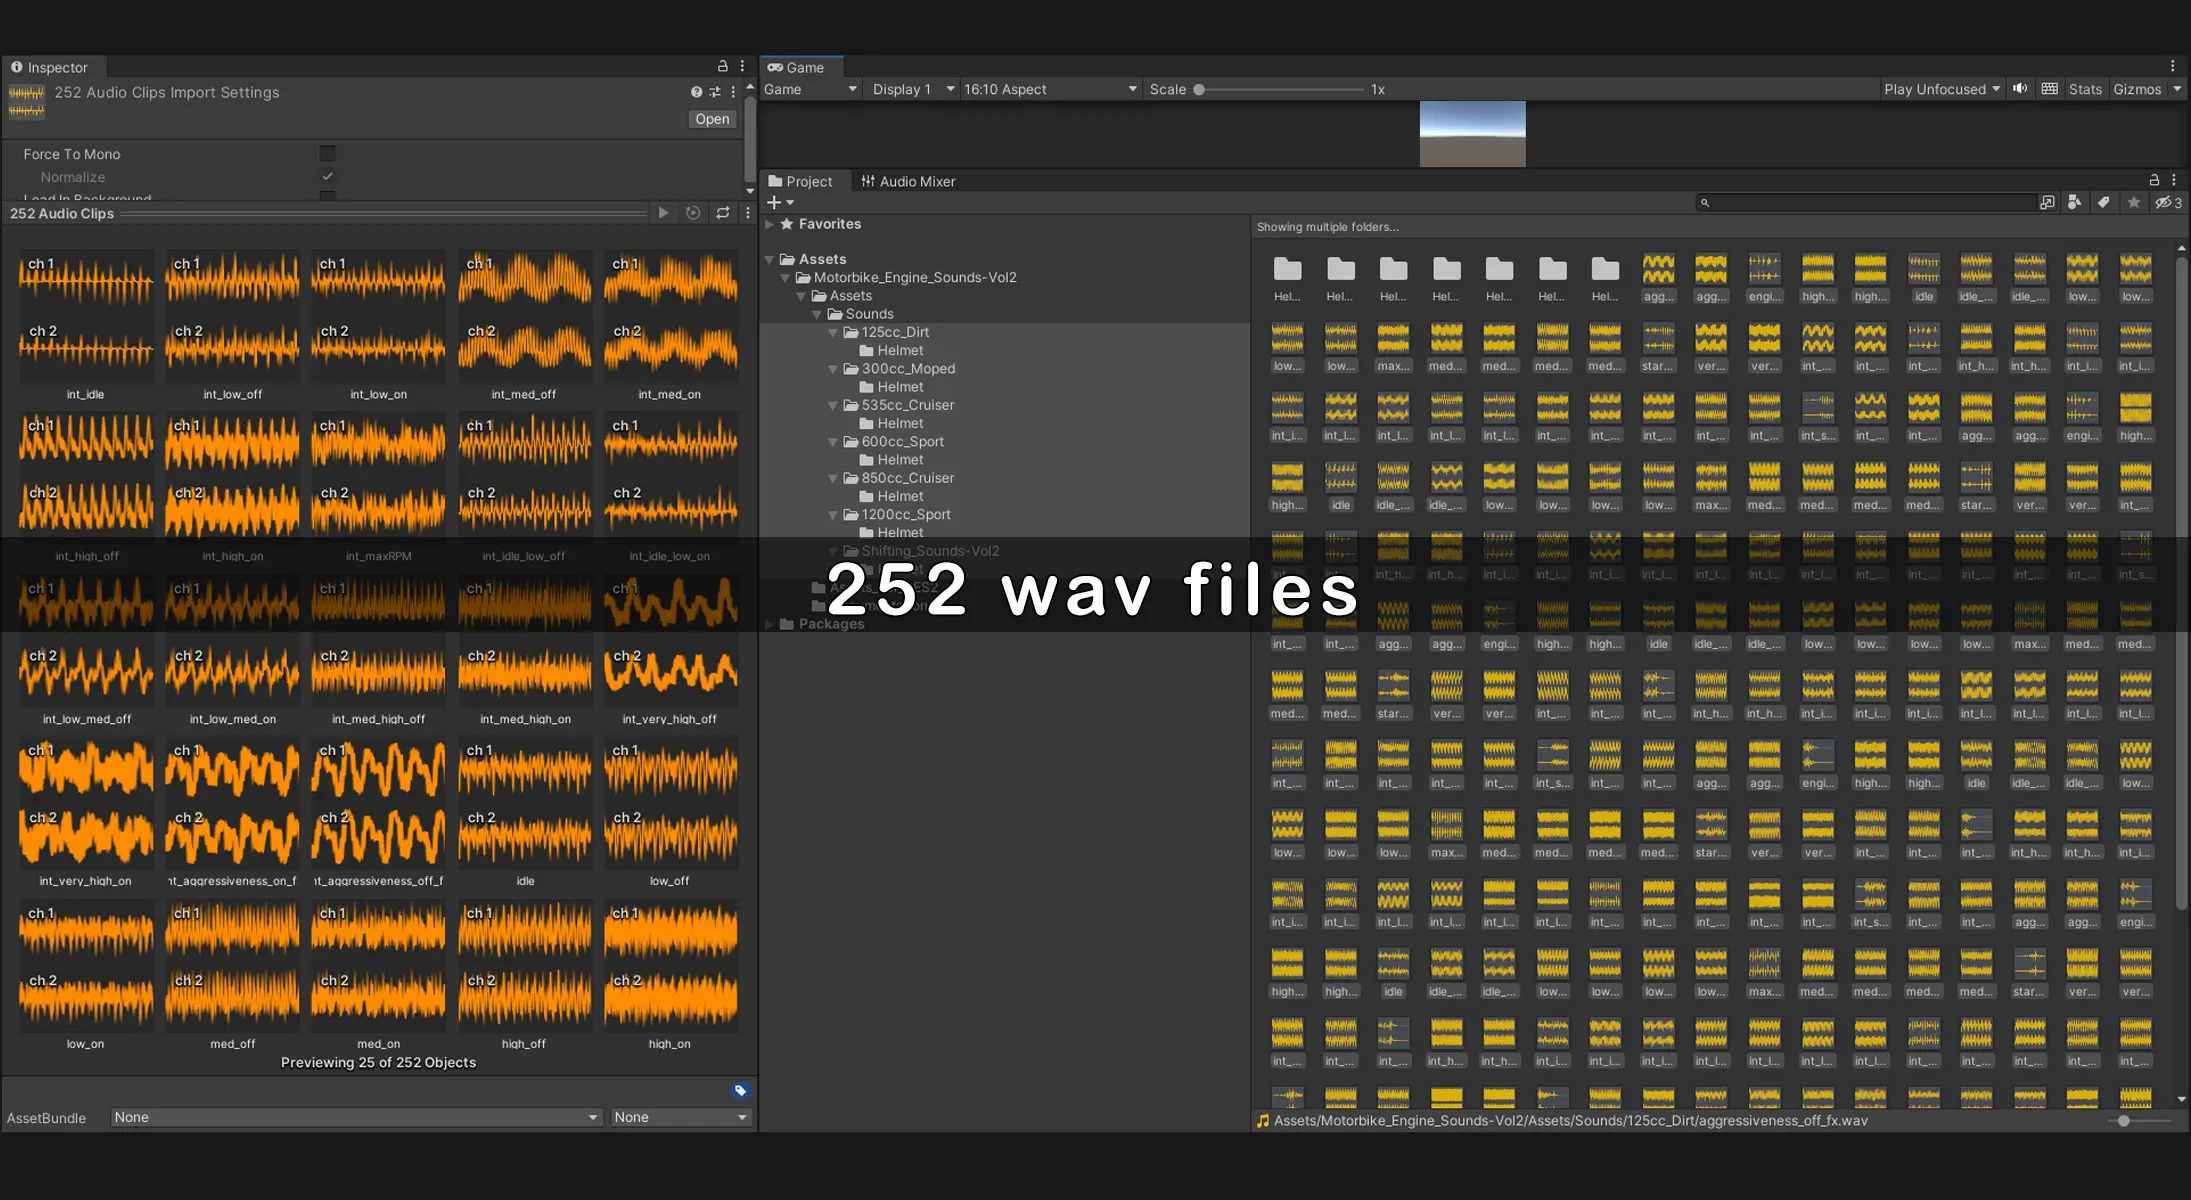Enable the Force To Mono checkbox

click(x=327, y=154)
